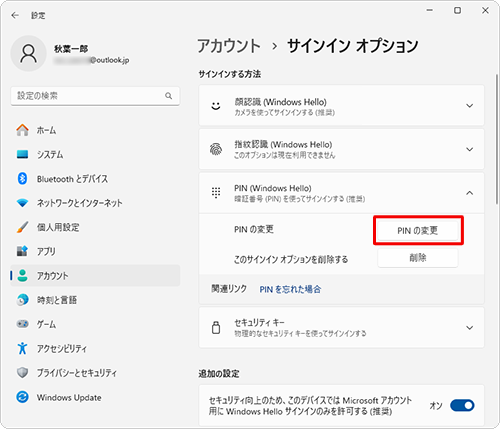Screen dimensions: 500x429
Task: Open the PIN を忘れた場合 link
Action: coord(290,289)
